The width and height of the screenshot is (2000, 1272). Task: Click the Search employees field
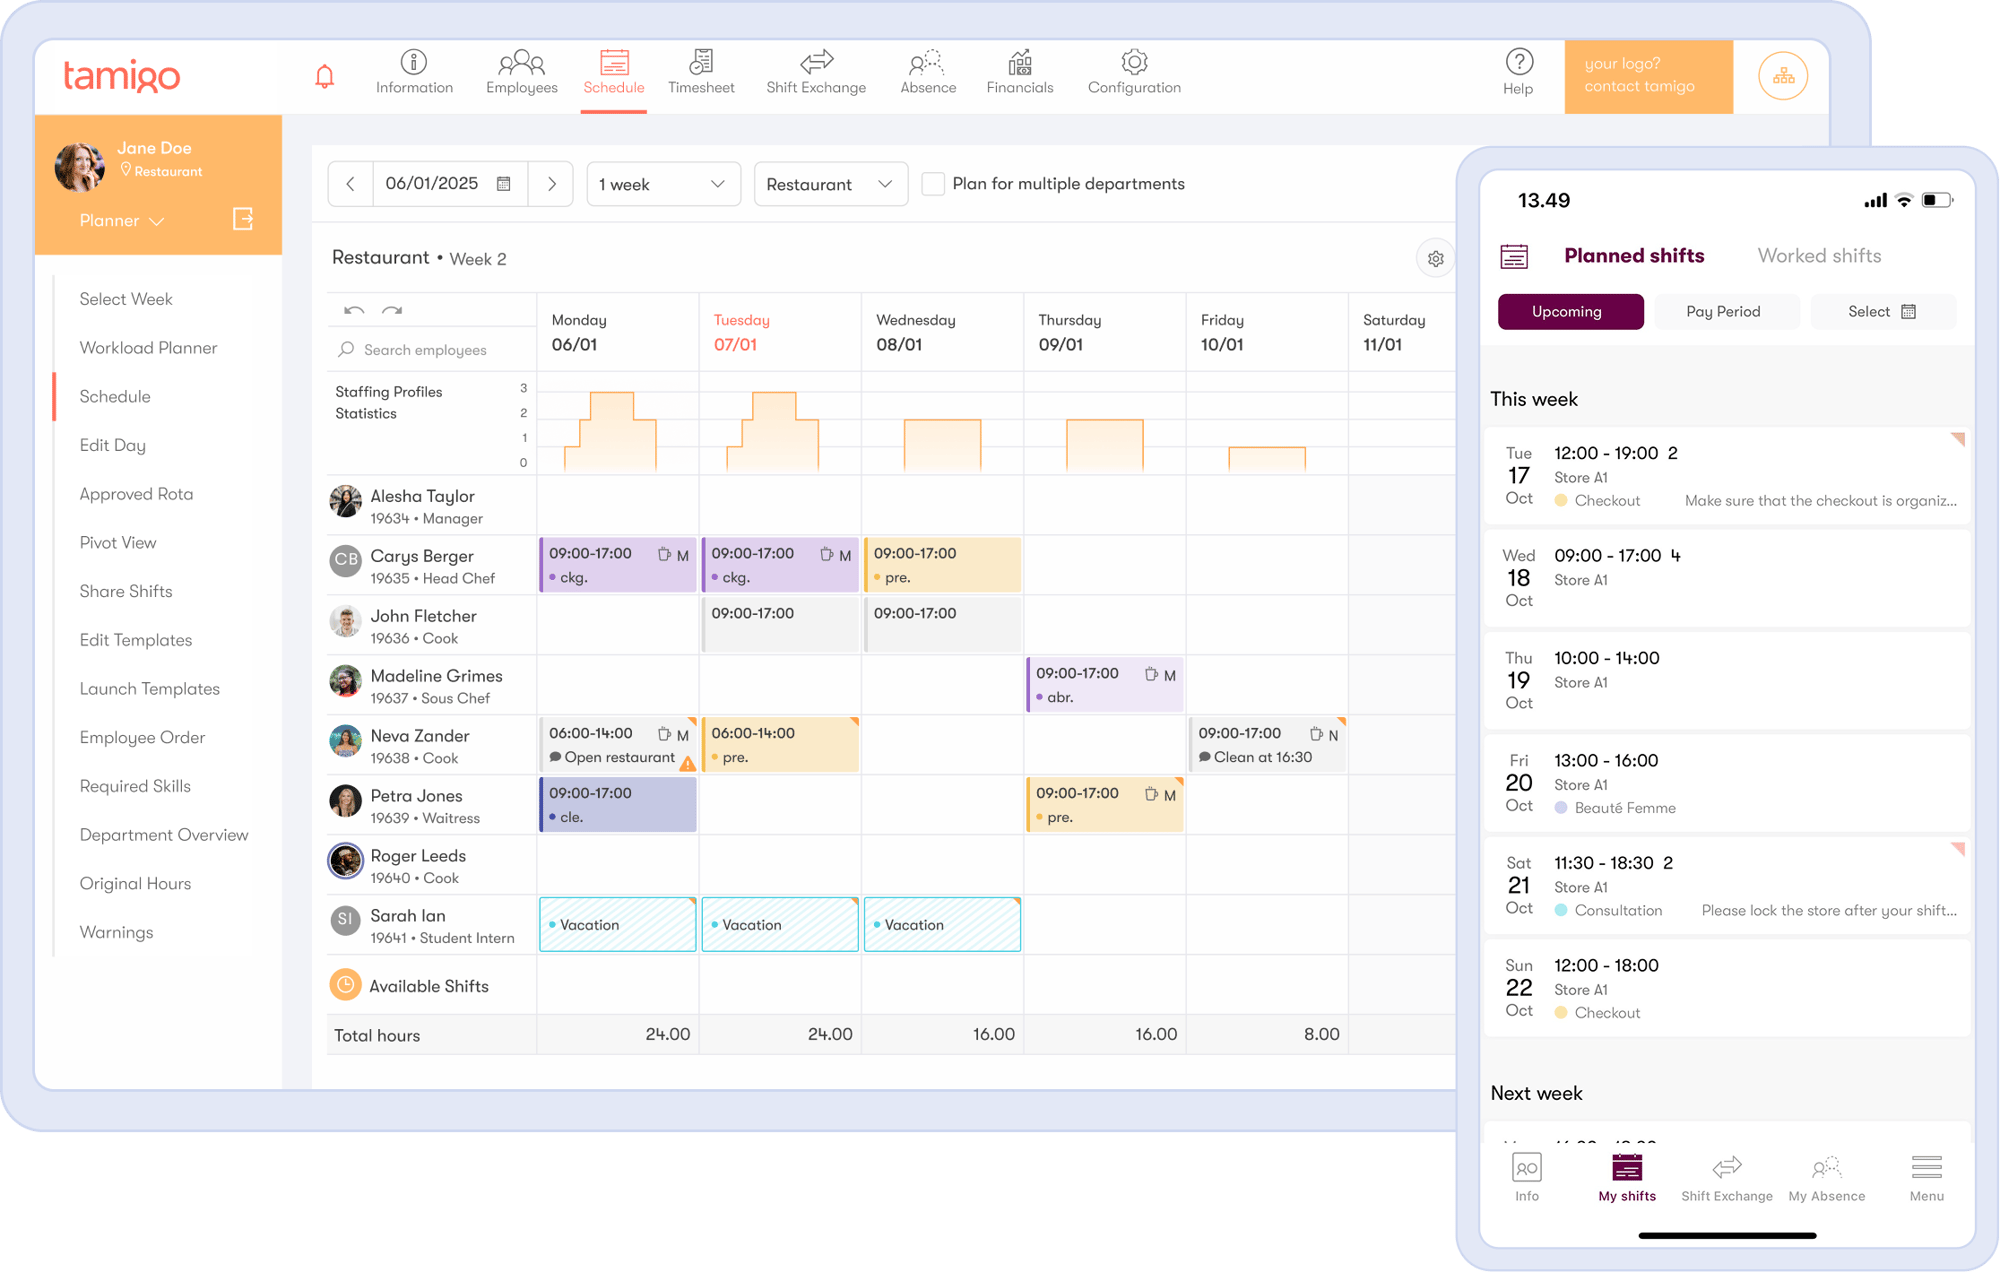pos(425,350)
